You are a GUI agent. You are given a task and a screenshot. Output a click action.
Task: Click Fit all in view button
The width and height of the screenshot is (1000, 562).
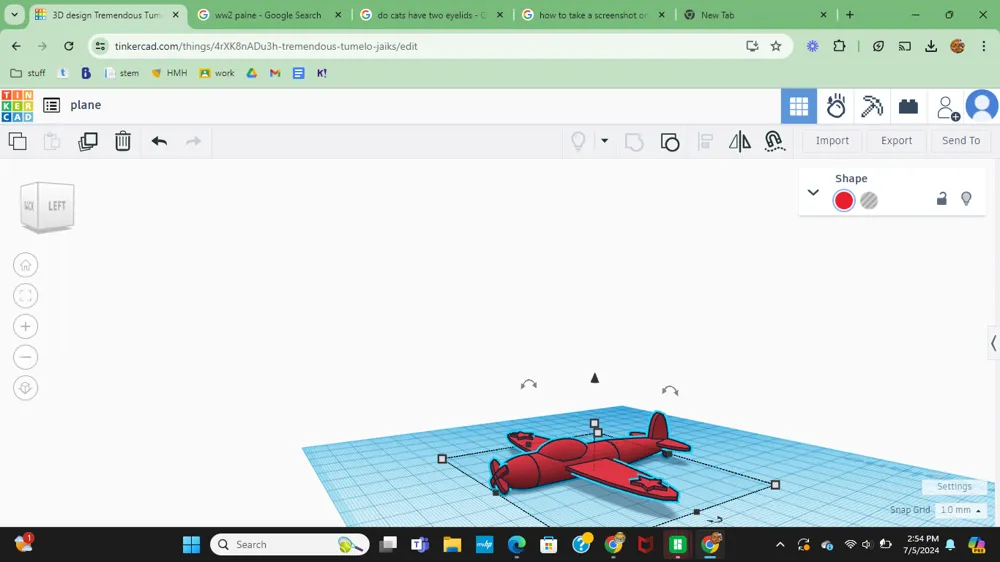pos(26,295)
